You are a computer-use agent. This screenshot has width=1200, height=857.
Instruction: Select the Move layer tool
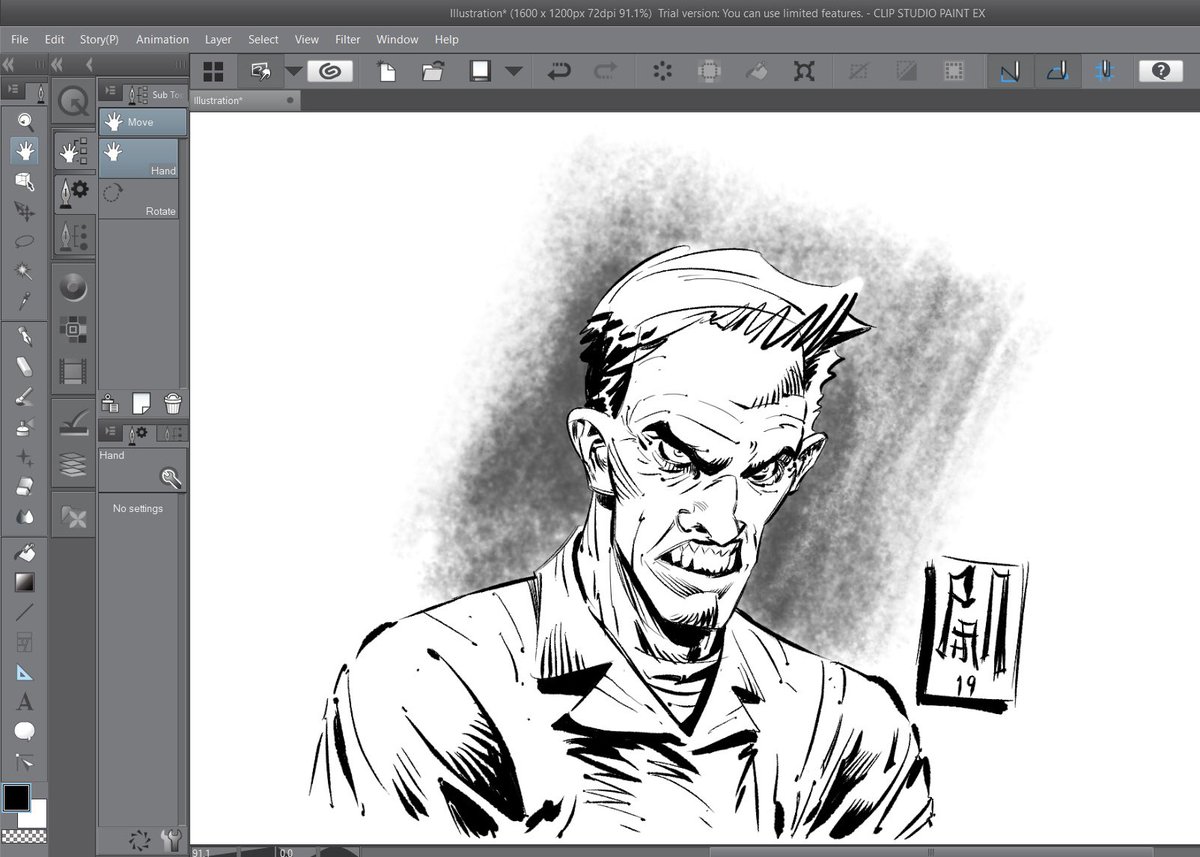[x=25, y=212]
